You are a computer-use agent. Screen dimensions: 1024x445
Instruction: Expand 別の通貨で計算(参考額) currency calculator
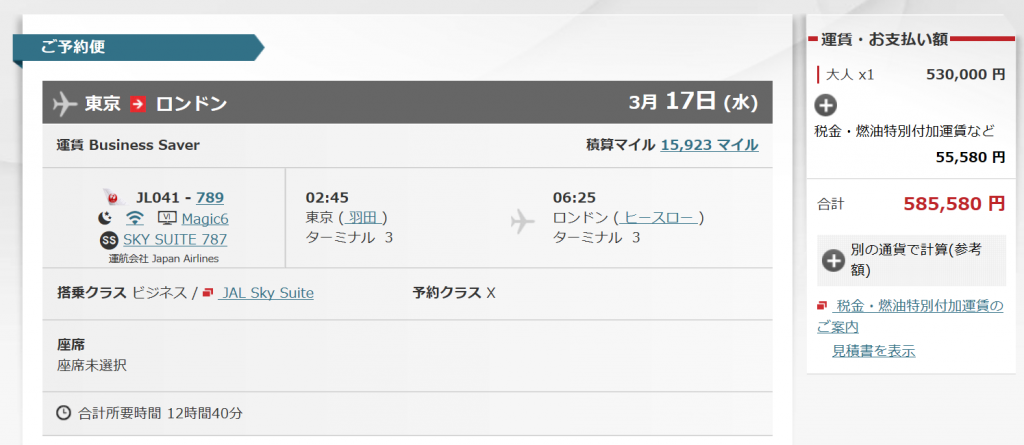point(833,261)
